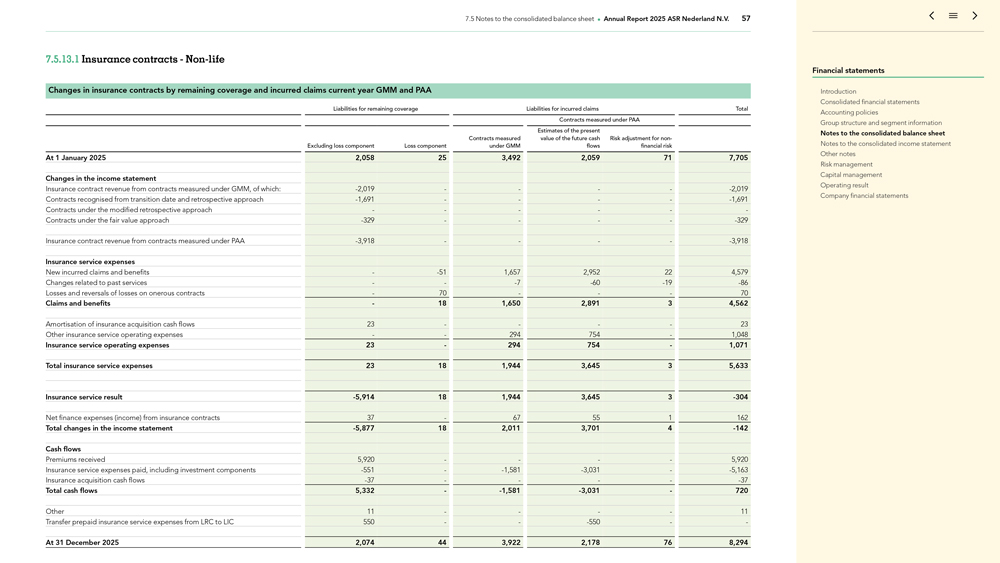Open the Risk management section
The width and height of the screenshot is (1000, 563).
(846, 164)
